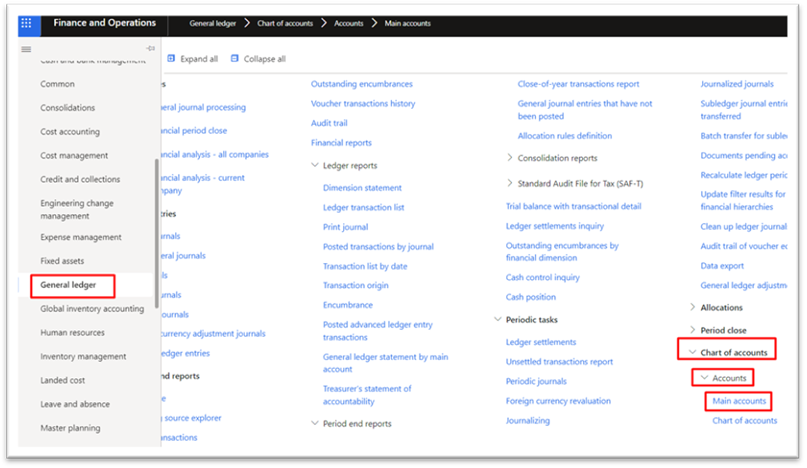This screenshot has height=468, width=807.
Task: Open Ledger settlements periodic task
Action: point(541,342)
